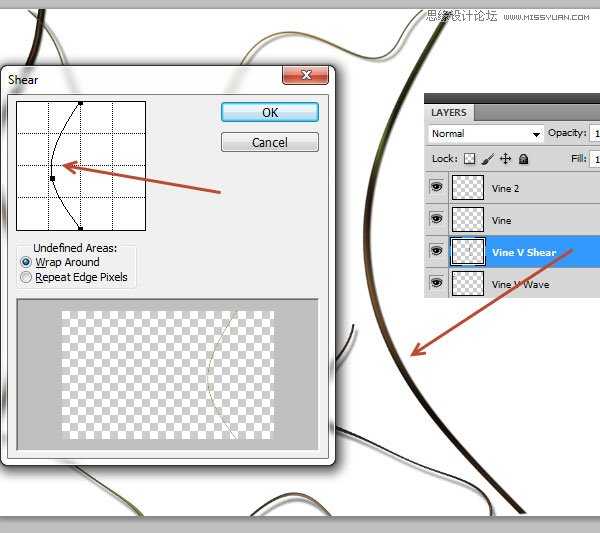The height and width of the screenshot is (533, 600).
Task: Hide the Vine layer
Action: click(437, 219)
